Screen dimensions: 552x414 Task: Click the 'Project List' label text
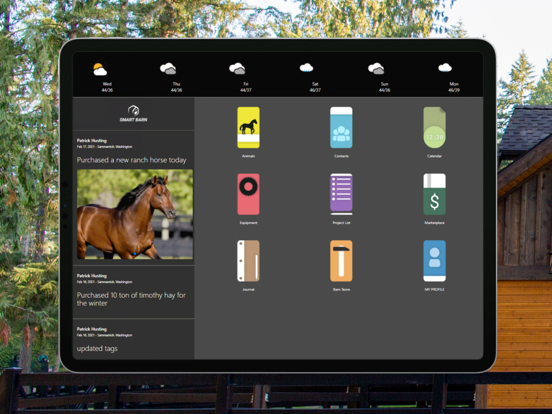(x=341, y=223)
